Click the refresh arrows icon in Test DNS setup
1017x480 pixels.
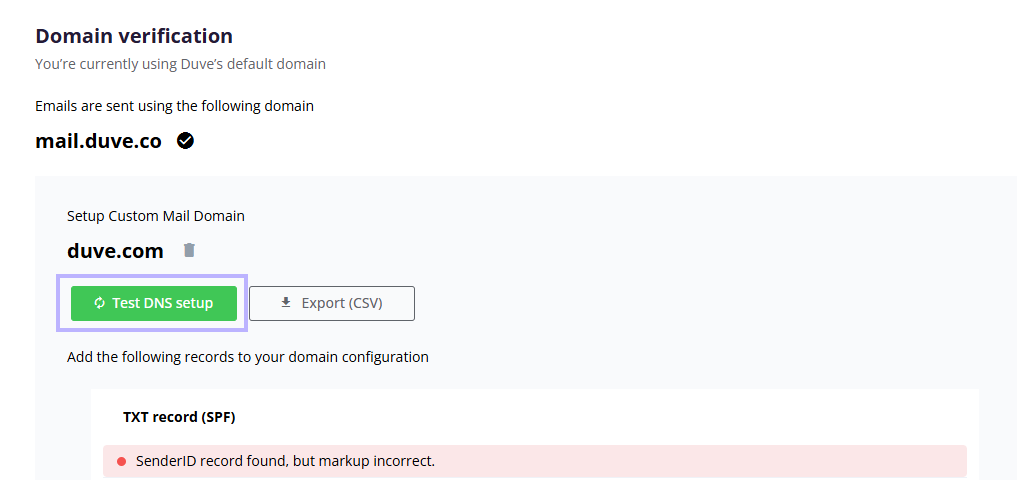(99, 303)
